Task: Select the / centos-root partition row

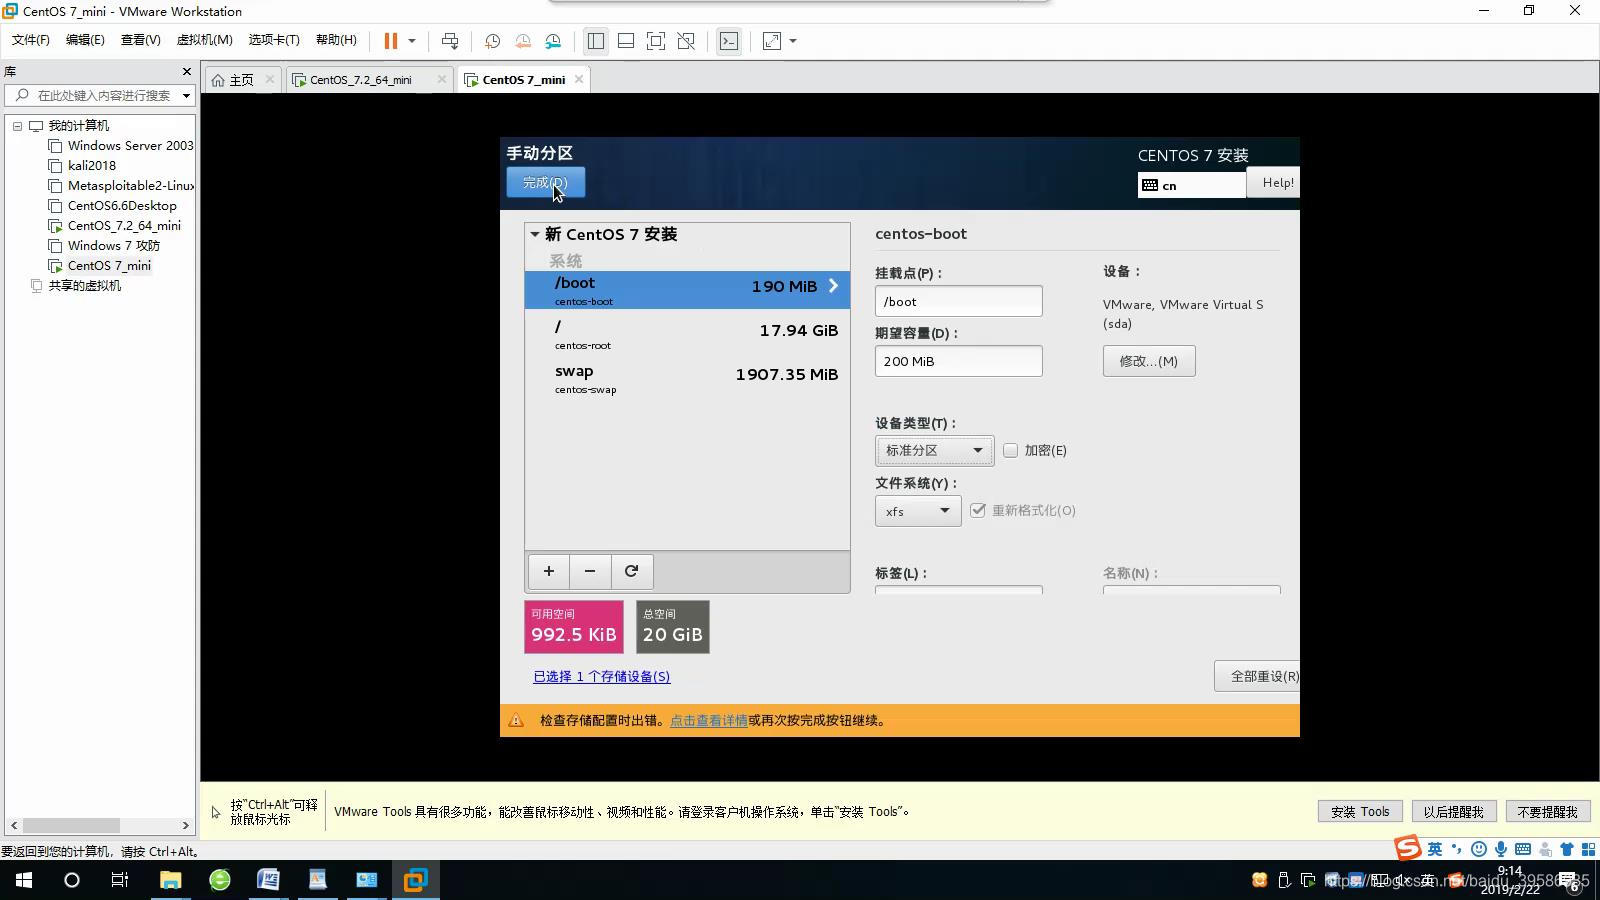Action: coord(687,334)
